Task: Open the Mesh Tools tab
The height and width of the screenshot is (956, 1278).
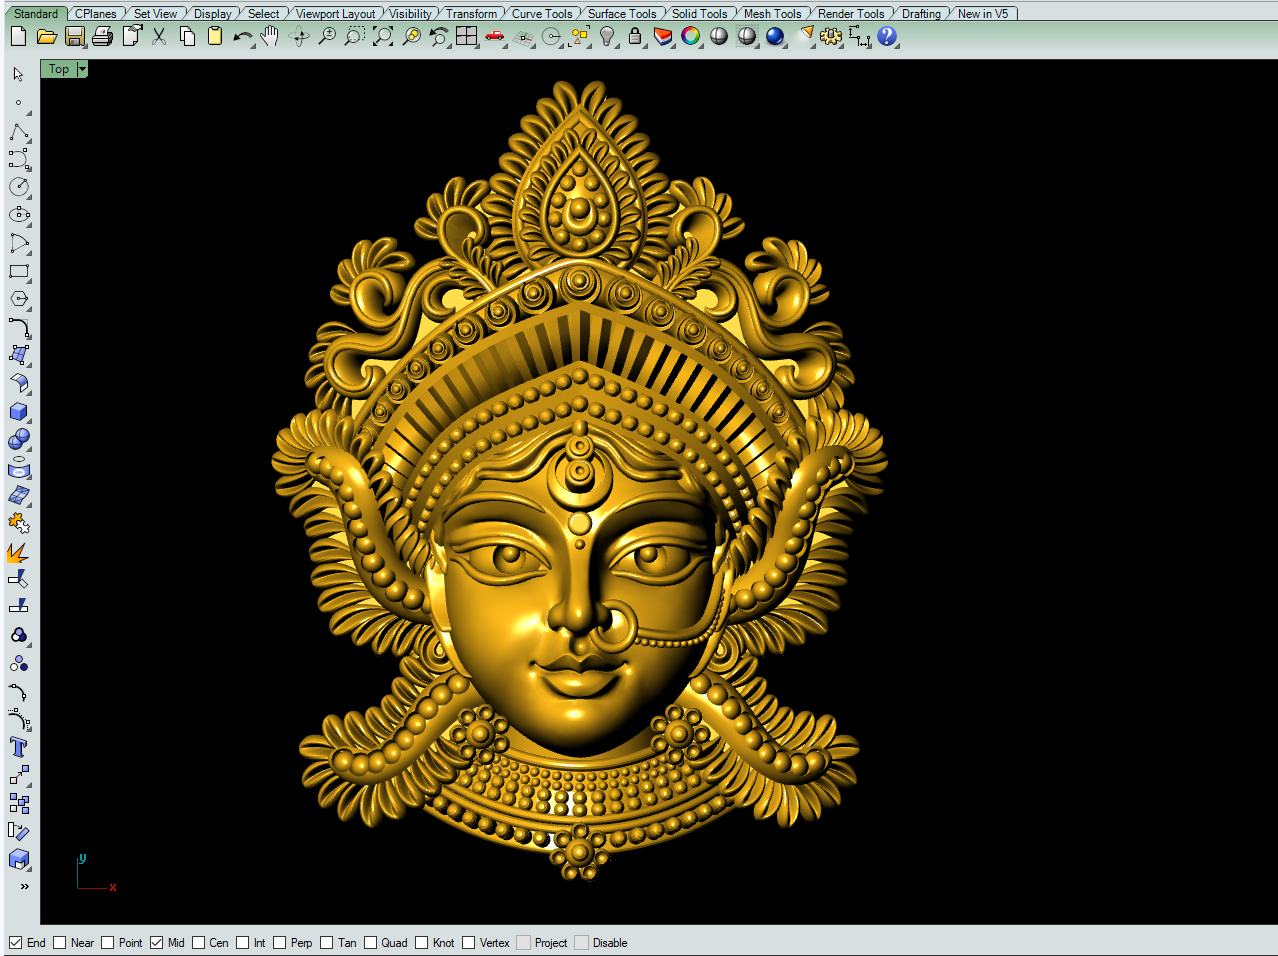Action: click(x=772, y=14)
